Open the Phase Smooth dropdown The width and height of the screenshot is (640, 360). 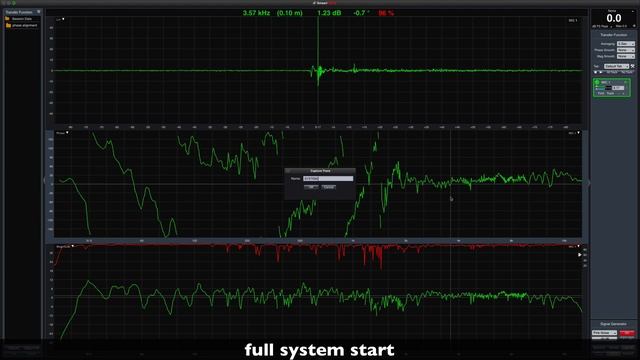[626, 50]
